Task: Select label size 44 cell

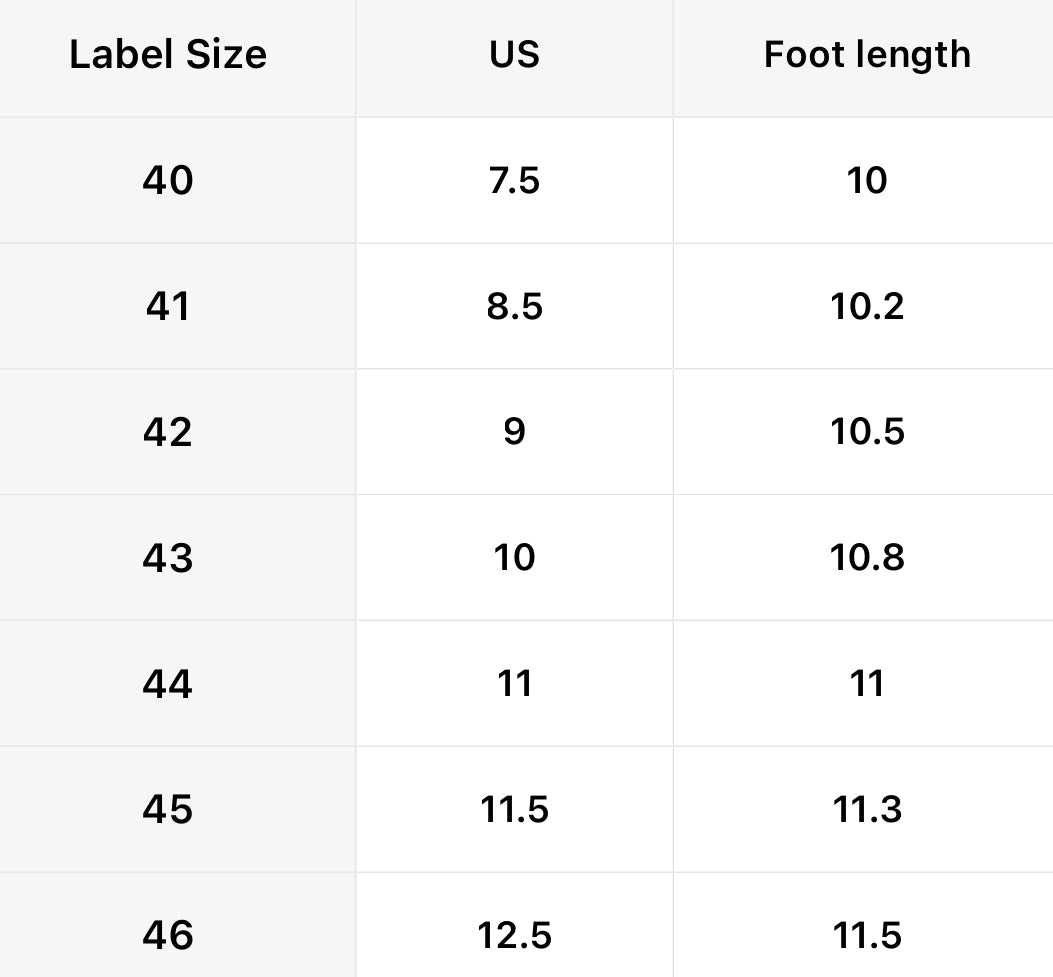Action: click(x=168, y=684)
